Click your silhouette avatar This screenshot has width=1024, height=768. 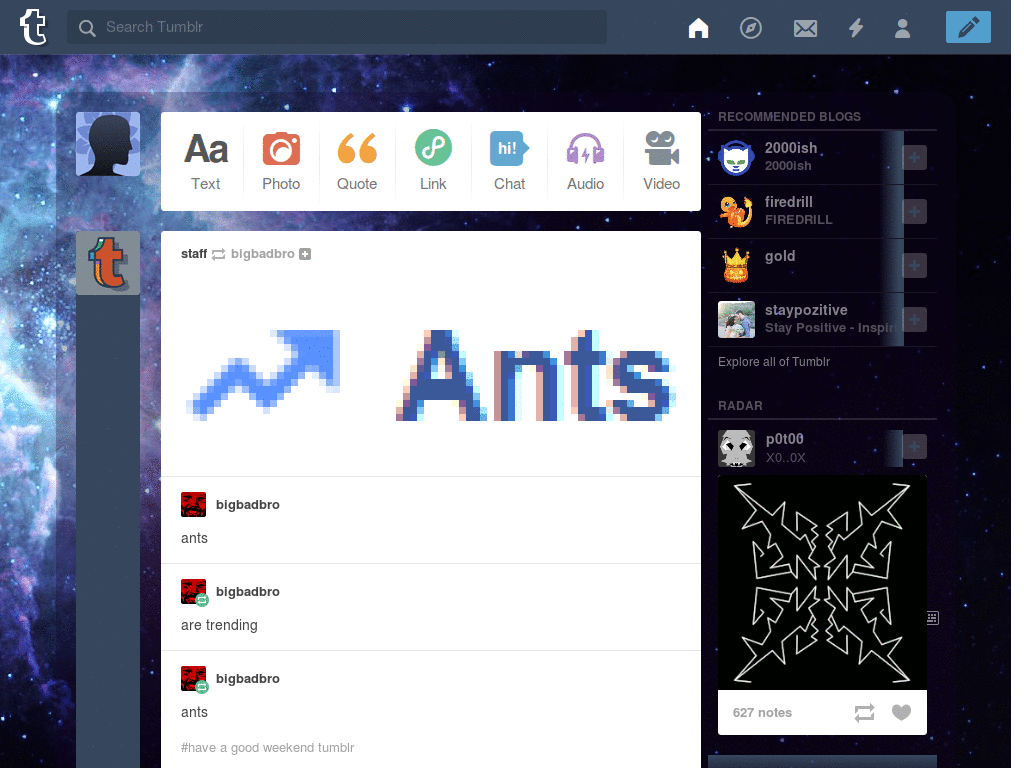coord(108,144)
